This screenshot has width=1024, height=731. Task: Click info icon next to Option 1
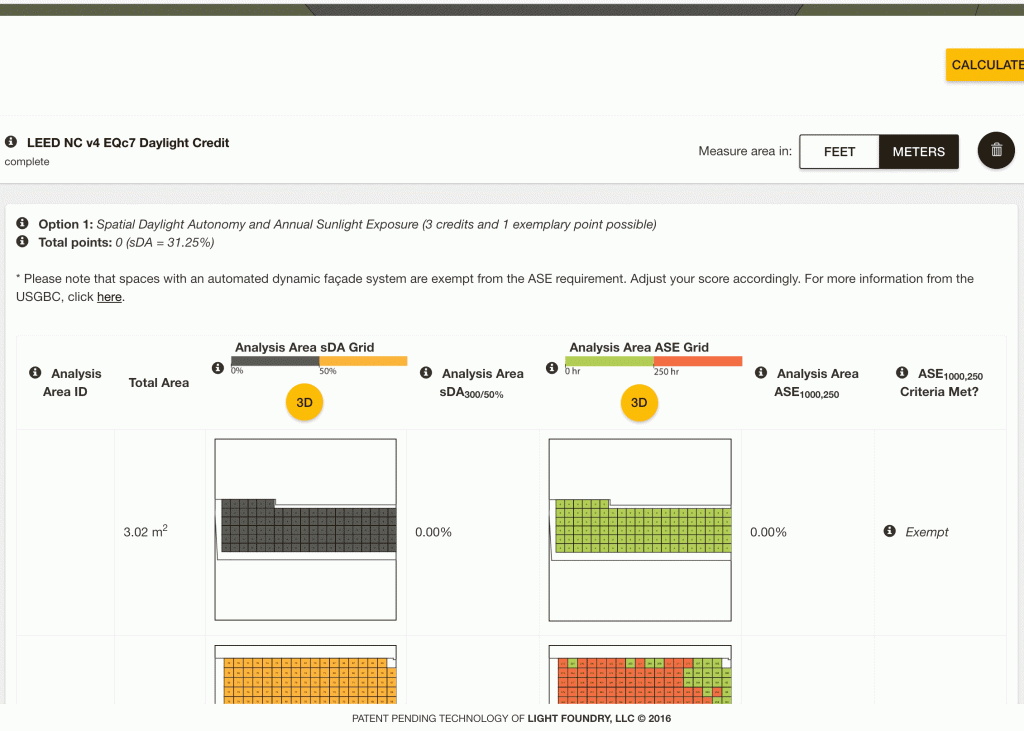point(23,224)
